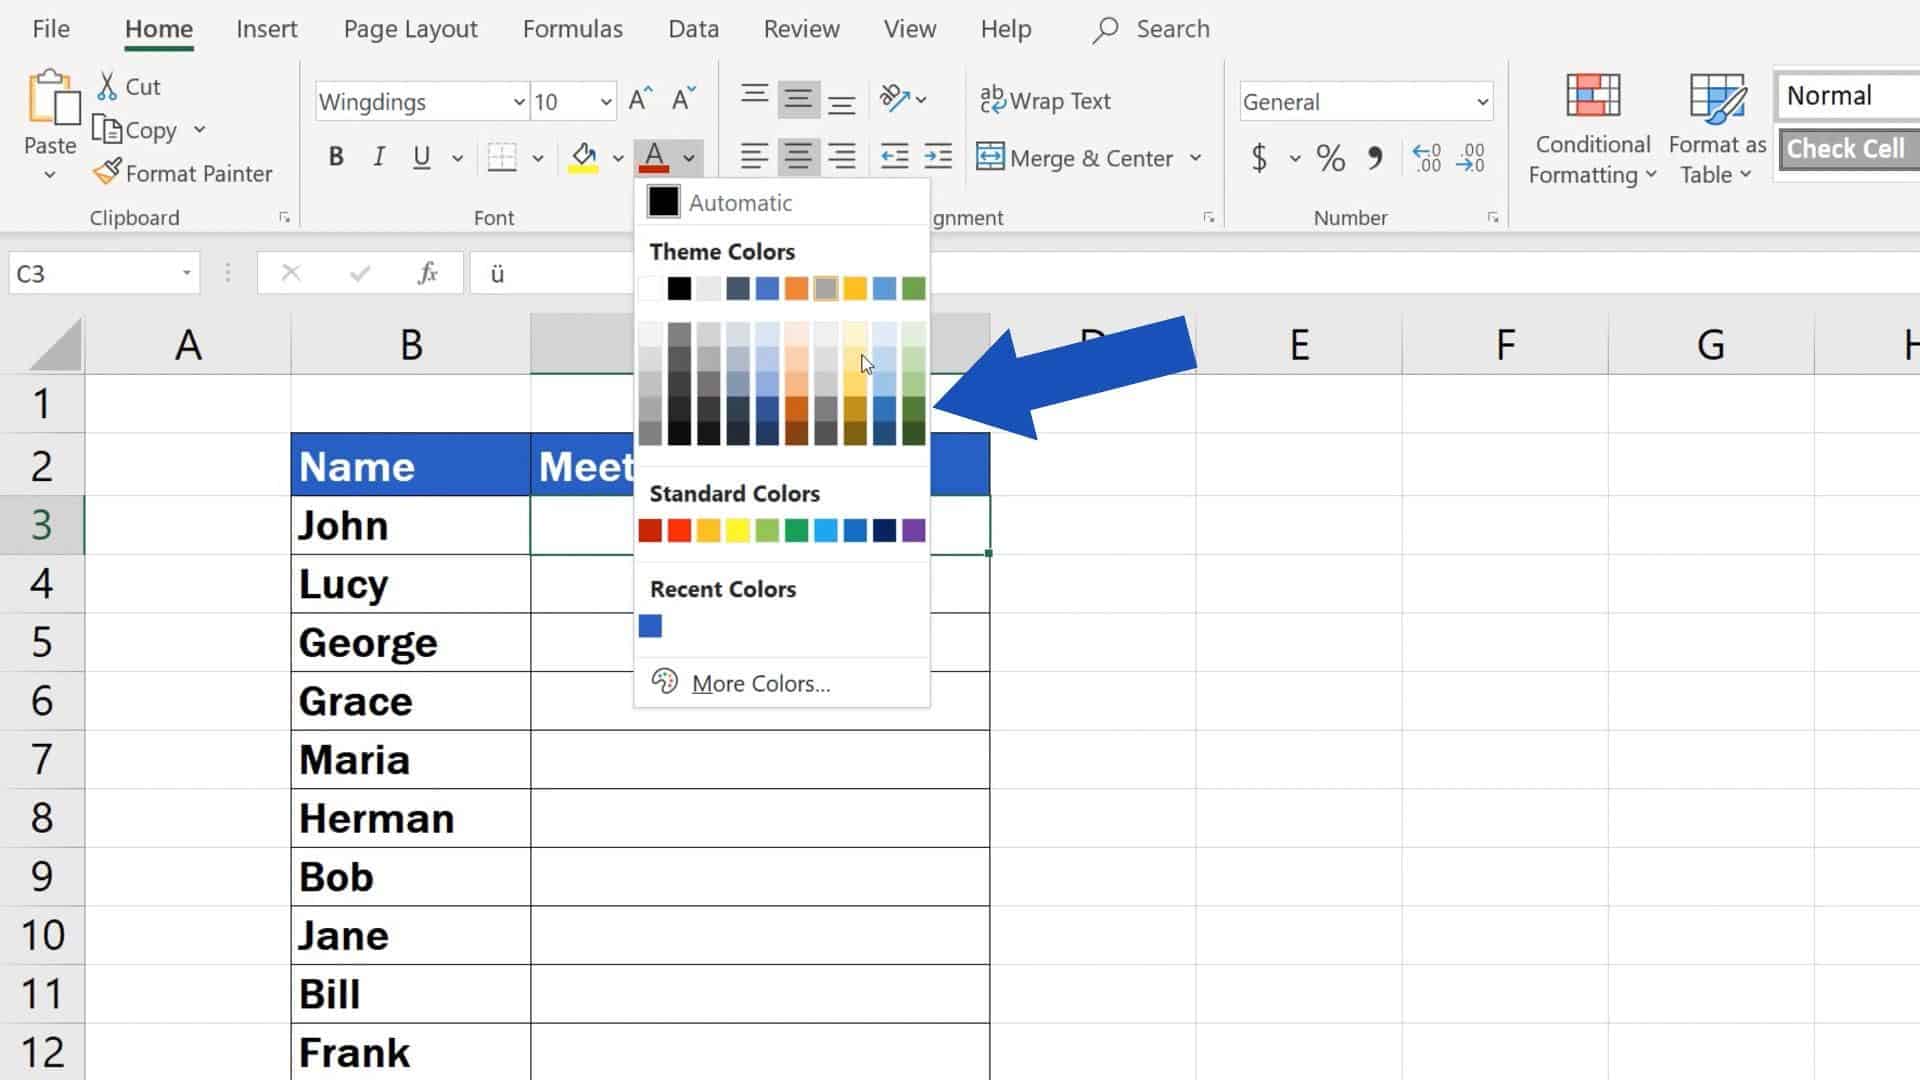Open Conditional Formatting options

click(1591, 128)
